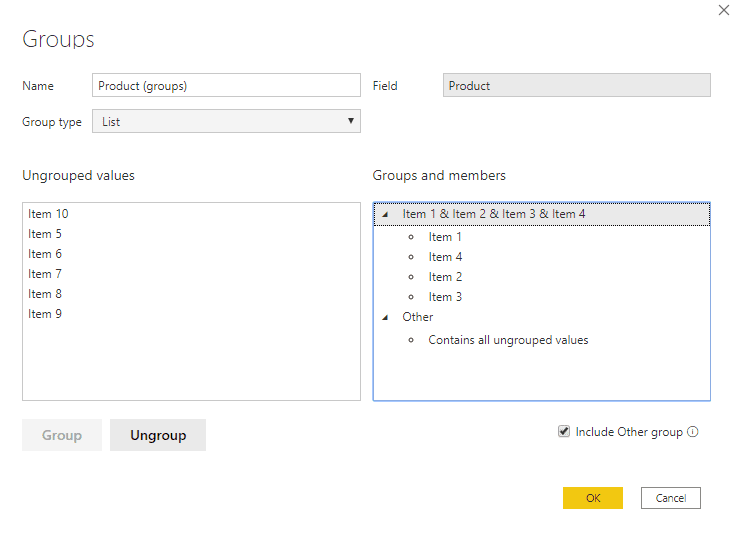
Task: Click the info icon beside Include Other group
Action: 693,432
